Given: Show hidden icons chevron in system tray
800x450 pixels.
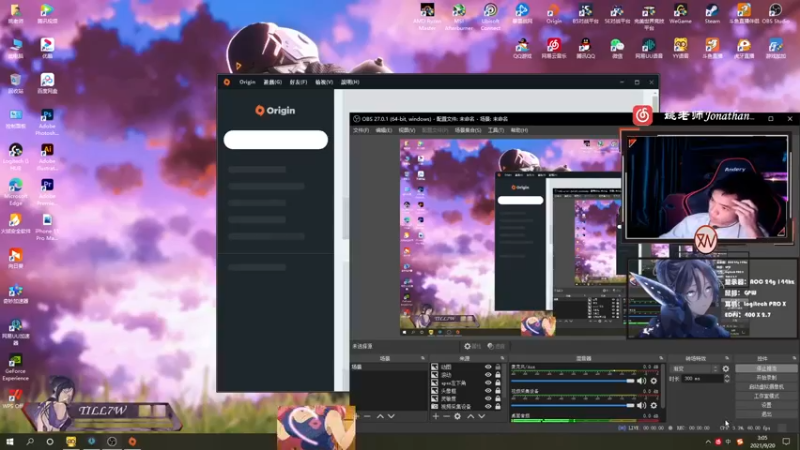Looking at the screenshot, I should click(708, 442).
